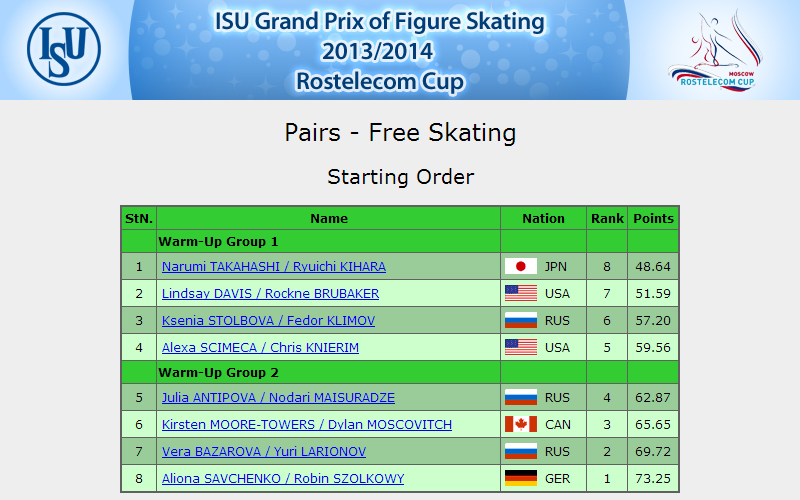Click the USA flag beside Lindsay Davis
The height and width of the screenshot is (500, 800).
(520, 293)
